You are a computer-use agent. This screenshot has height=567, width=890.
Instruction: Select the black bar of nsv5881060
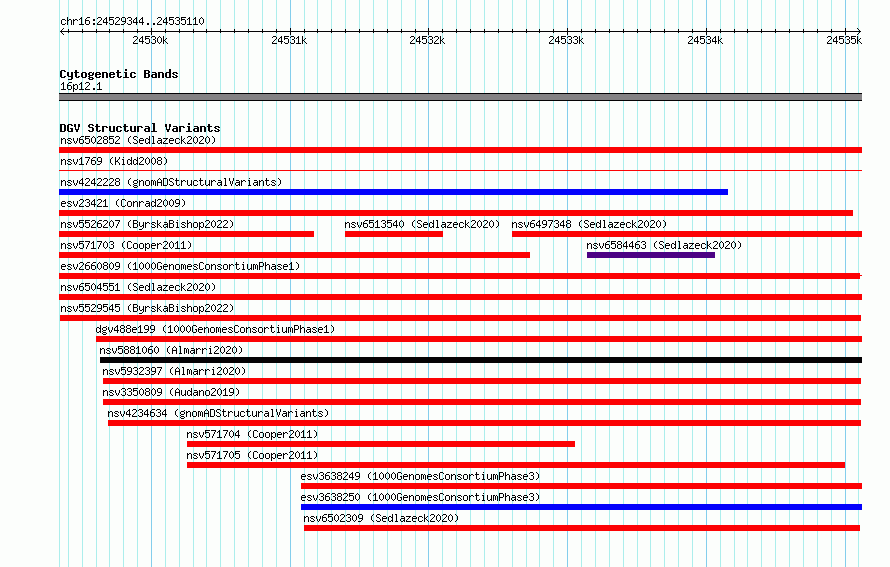click(x=481, y=360)
